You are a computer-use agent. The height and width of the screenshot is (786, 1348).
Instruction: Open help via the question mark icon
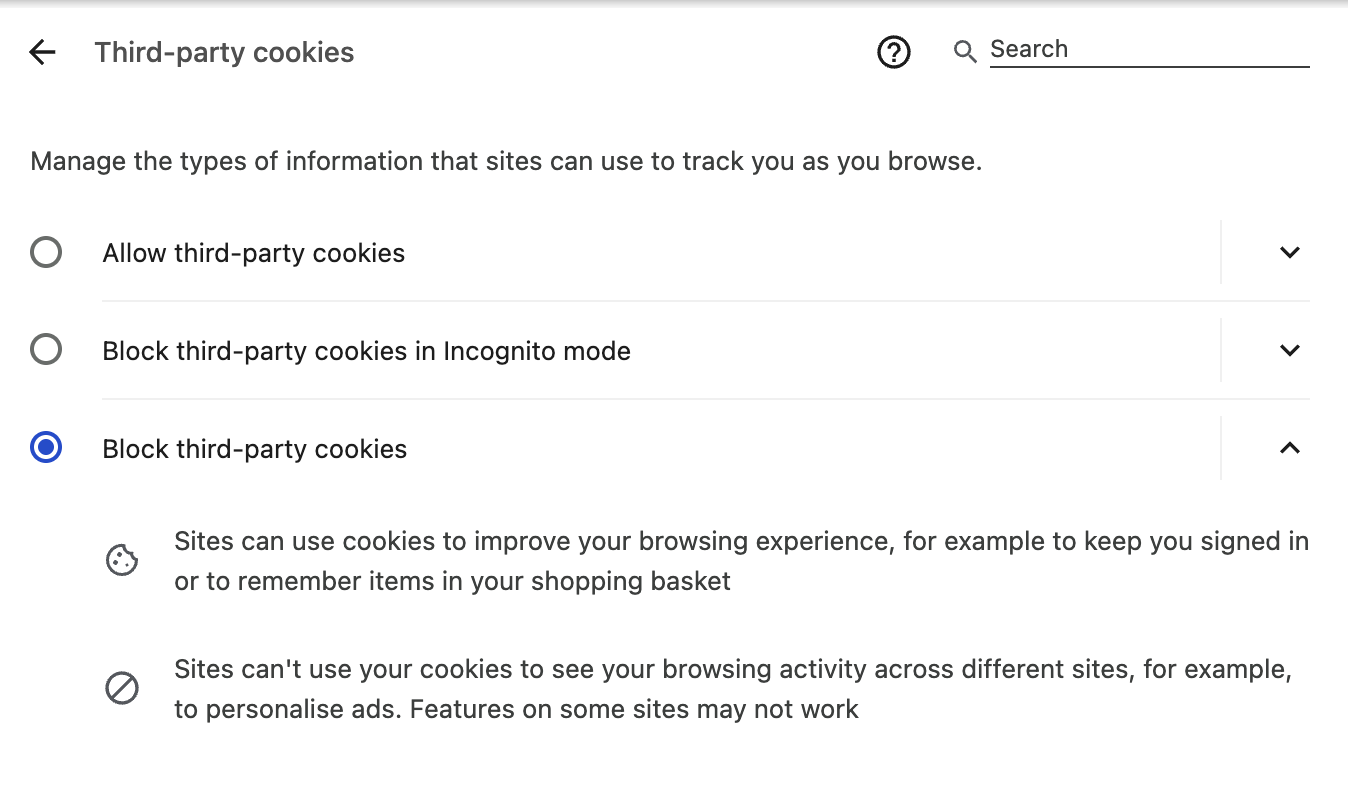893,52
